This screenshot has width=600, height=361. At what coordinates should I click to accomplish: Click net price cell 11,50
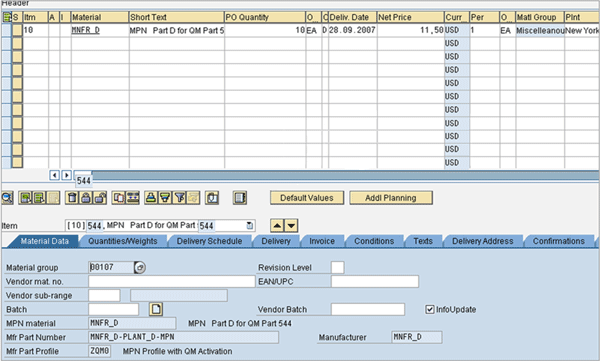(x=410, y=30)
